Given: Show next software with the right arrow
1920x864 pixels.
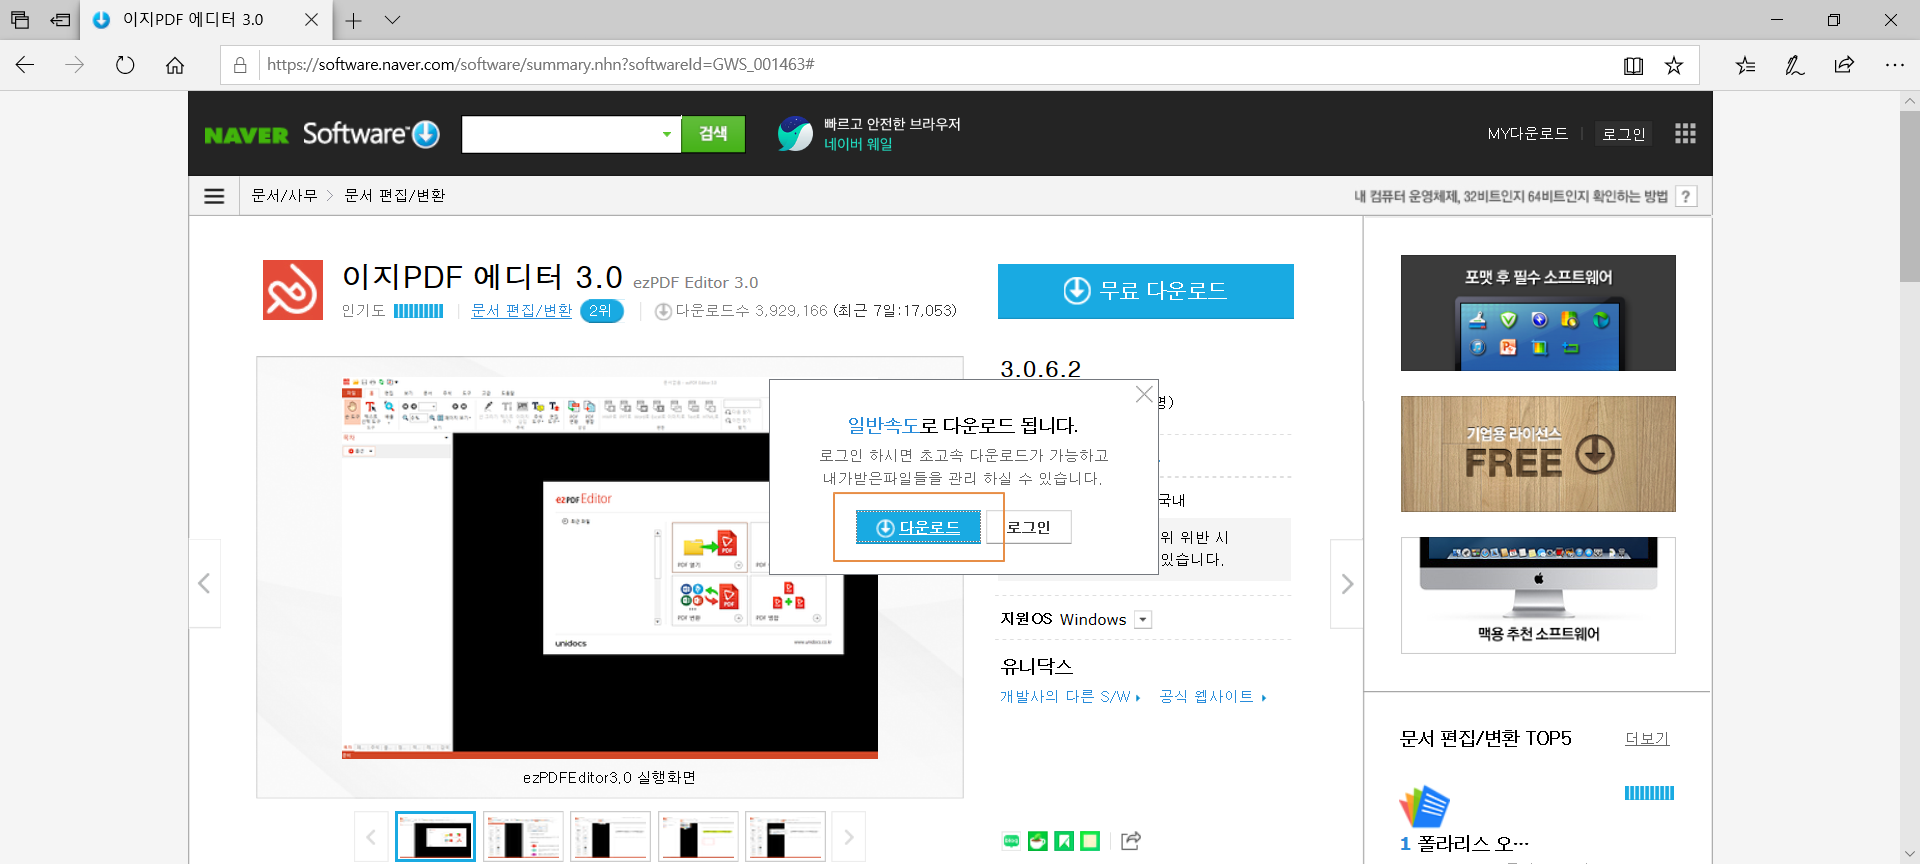Looking at the screenshot, I should click(x=1347, y=584).
